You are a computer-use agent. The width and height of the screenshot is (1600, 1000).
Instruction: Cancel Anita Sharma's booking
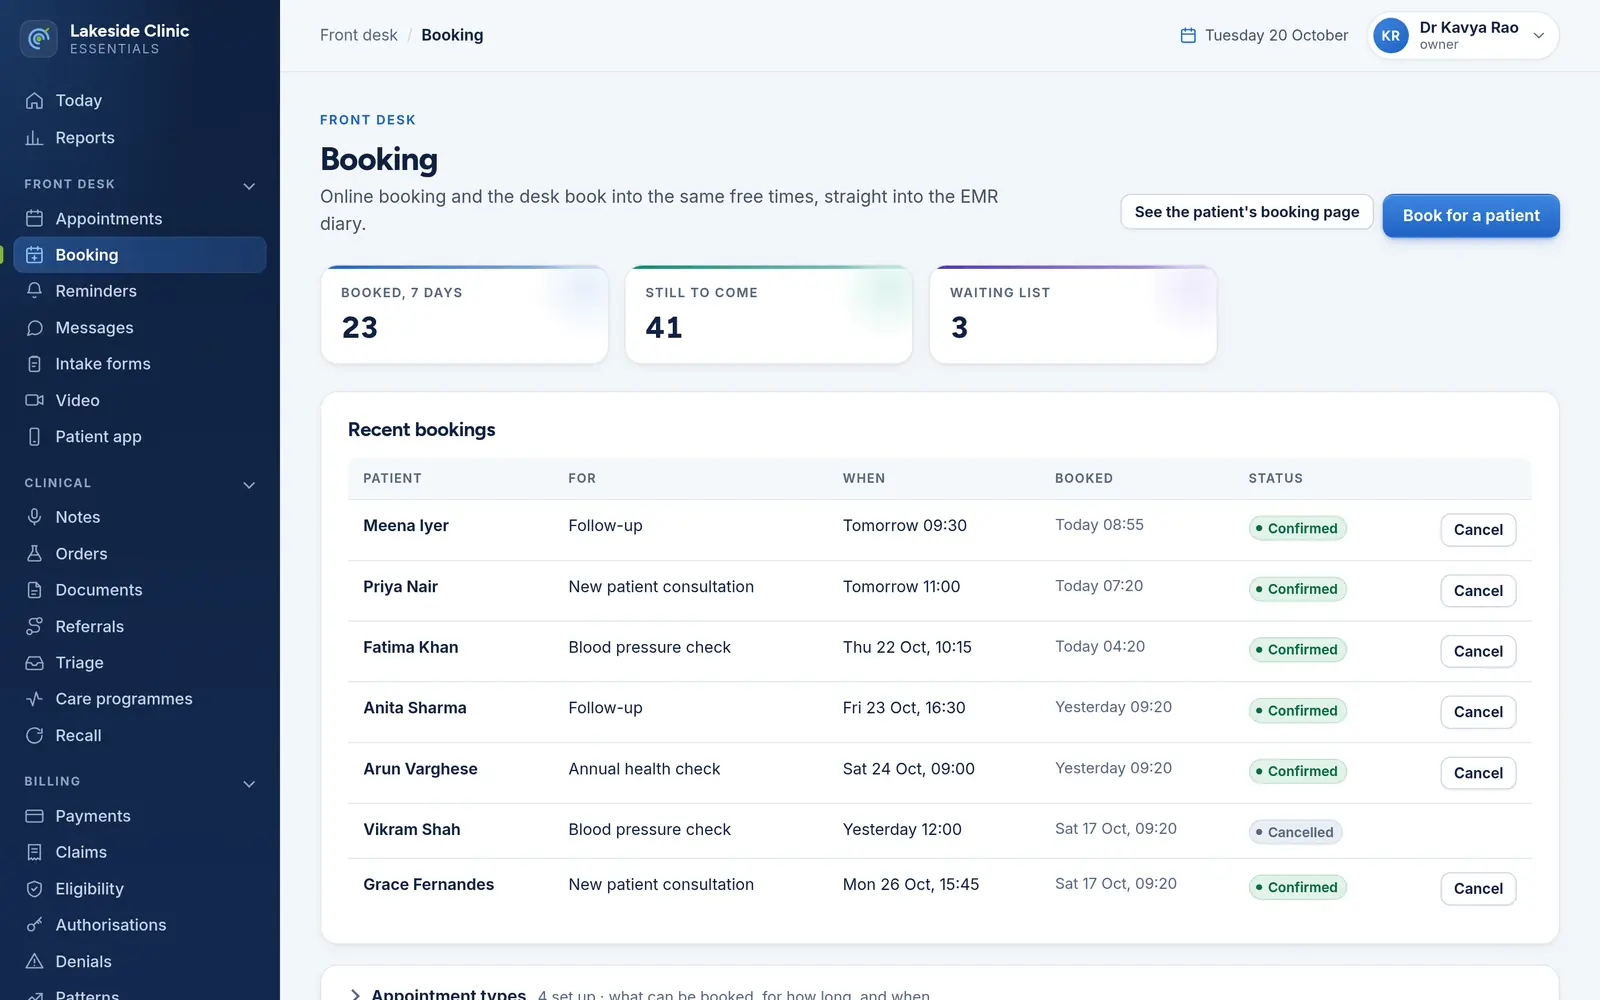[1478, 712]
